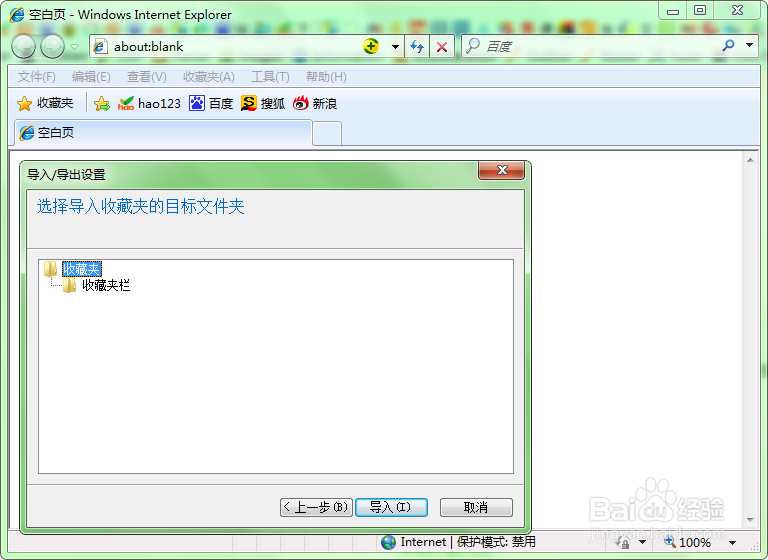Open the 新浪 favorites link

315,103
